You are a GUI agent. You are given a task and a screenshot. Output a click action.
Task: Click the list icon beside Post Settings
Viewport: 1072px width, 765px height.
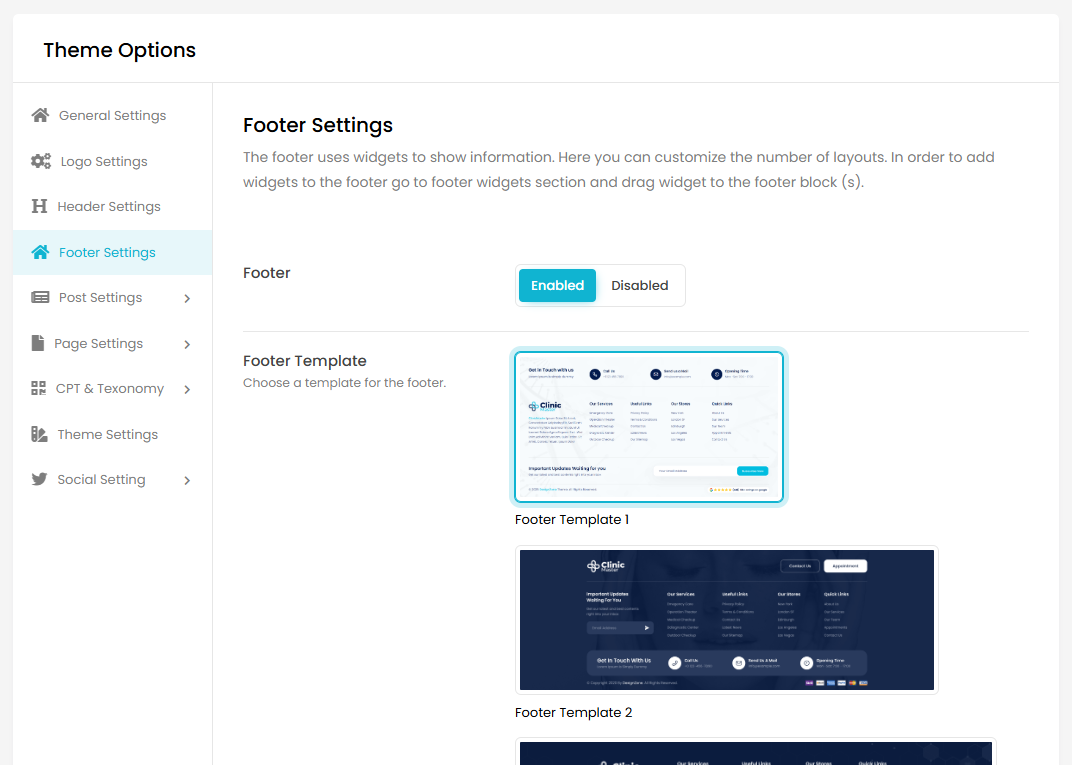[40, 297]
